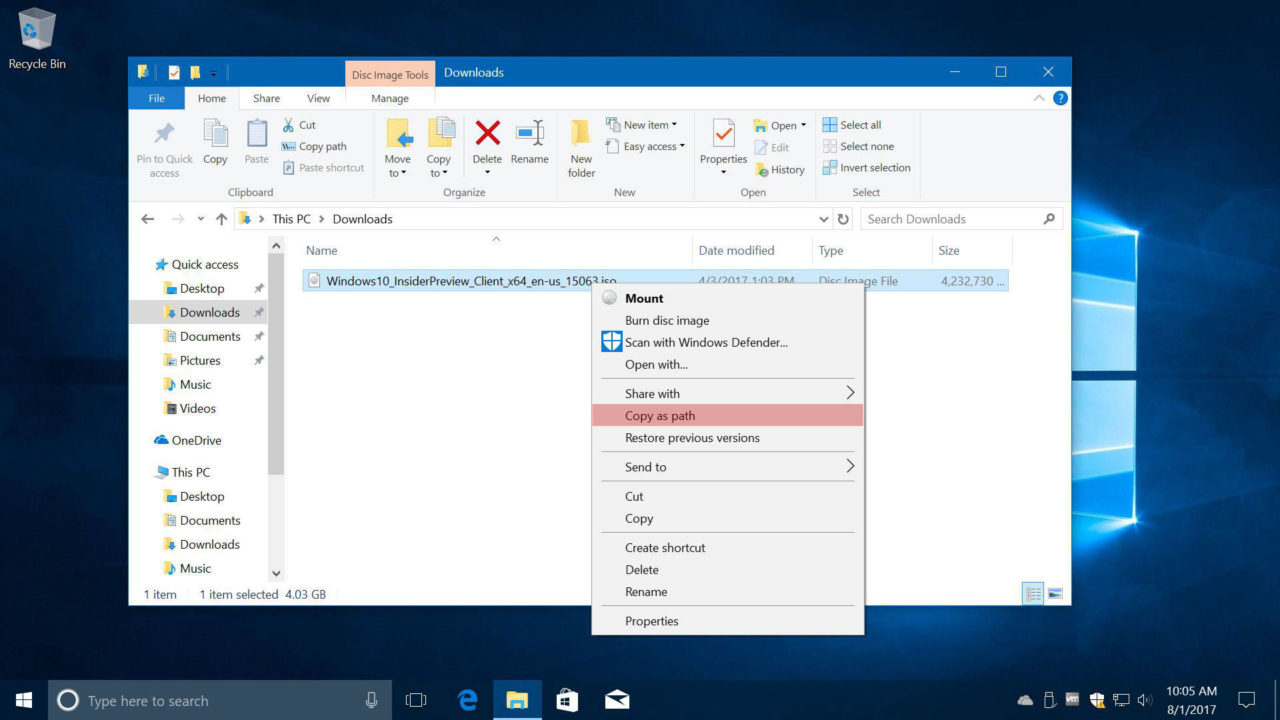Viewport: 1280px width, 720px height.
Task: Navigate back with the back arrow
Action: [x=147, y=219]
